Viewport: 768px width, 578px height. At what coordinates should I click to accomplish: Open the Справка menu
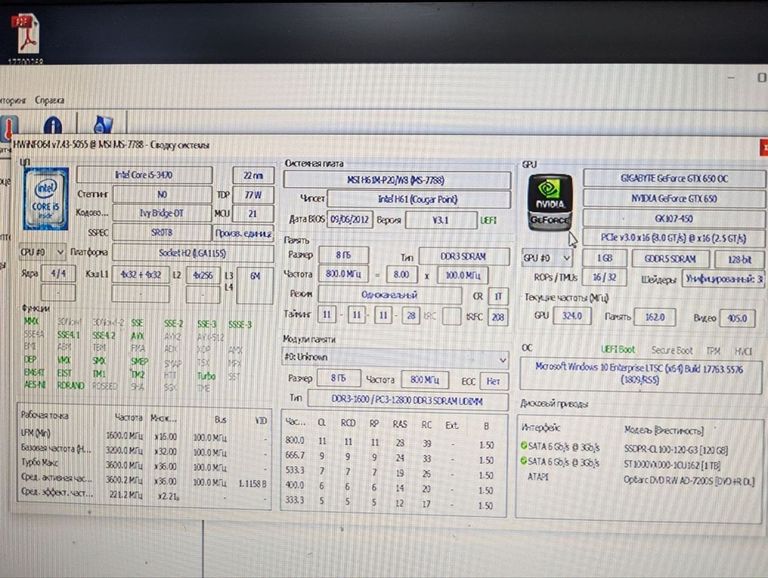pyautogui.click(x=49, y=99)
